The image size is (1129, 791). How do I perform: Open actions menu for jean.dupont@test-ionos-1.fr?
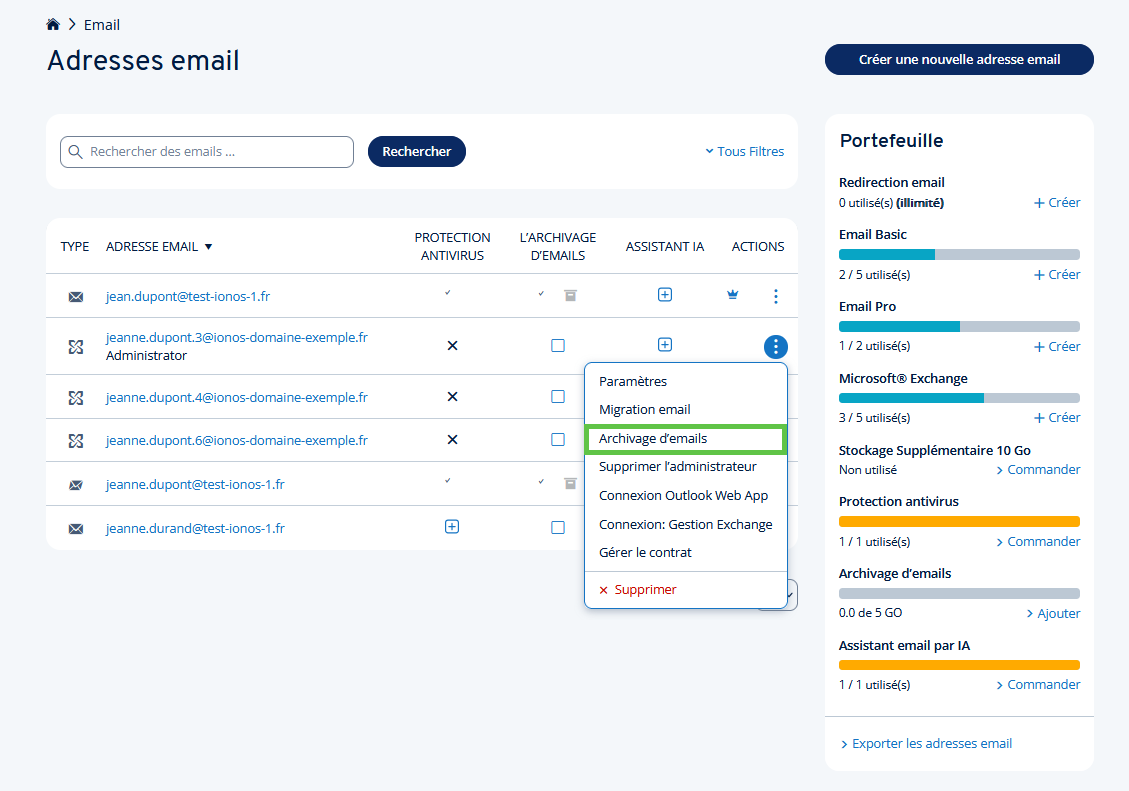775,296
